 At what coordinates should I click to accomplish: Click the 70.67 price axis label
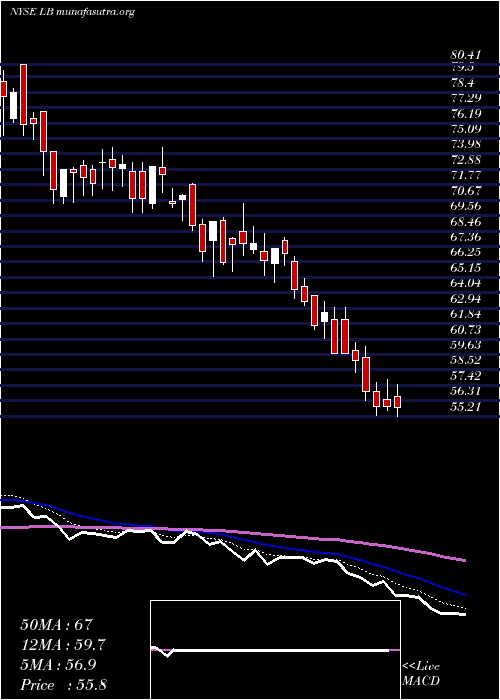pyautogui.click(x=466, y=191)
